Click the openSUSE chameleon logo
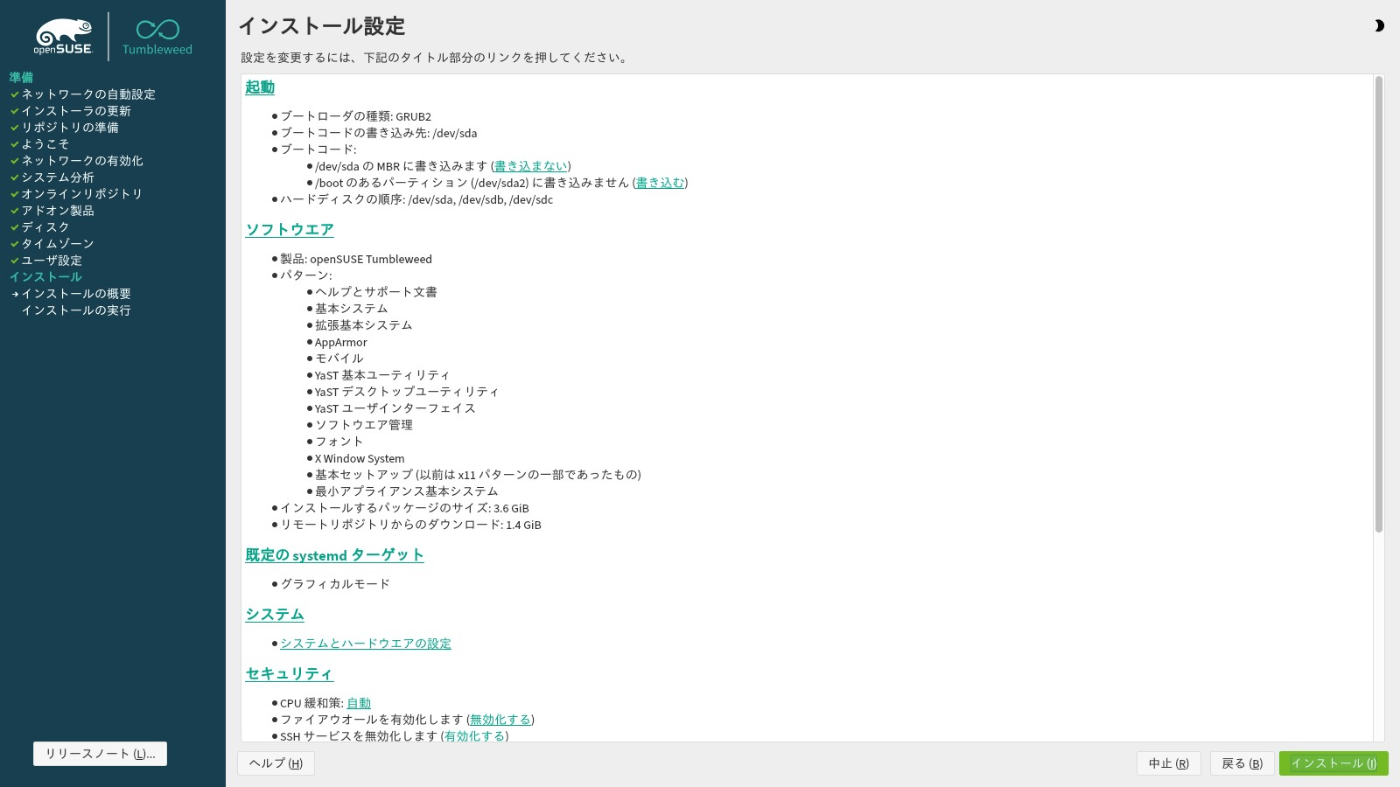This screenshot has width=1400, height=787. (62, 35)
